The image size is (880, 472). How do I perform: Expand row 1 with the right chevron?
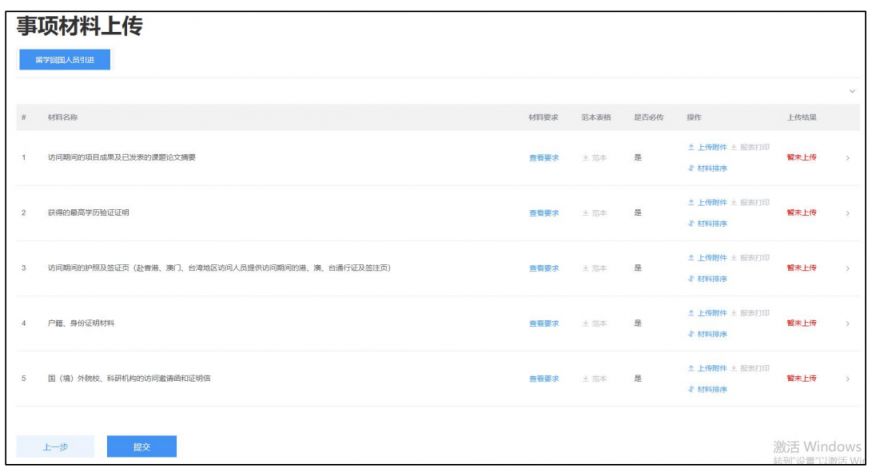click(x=848, y=157)
